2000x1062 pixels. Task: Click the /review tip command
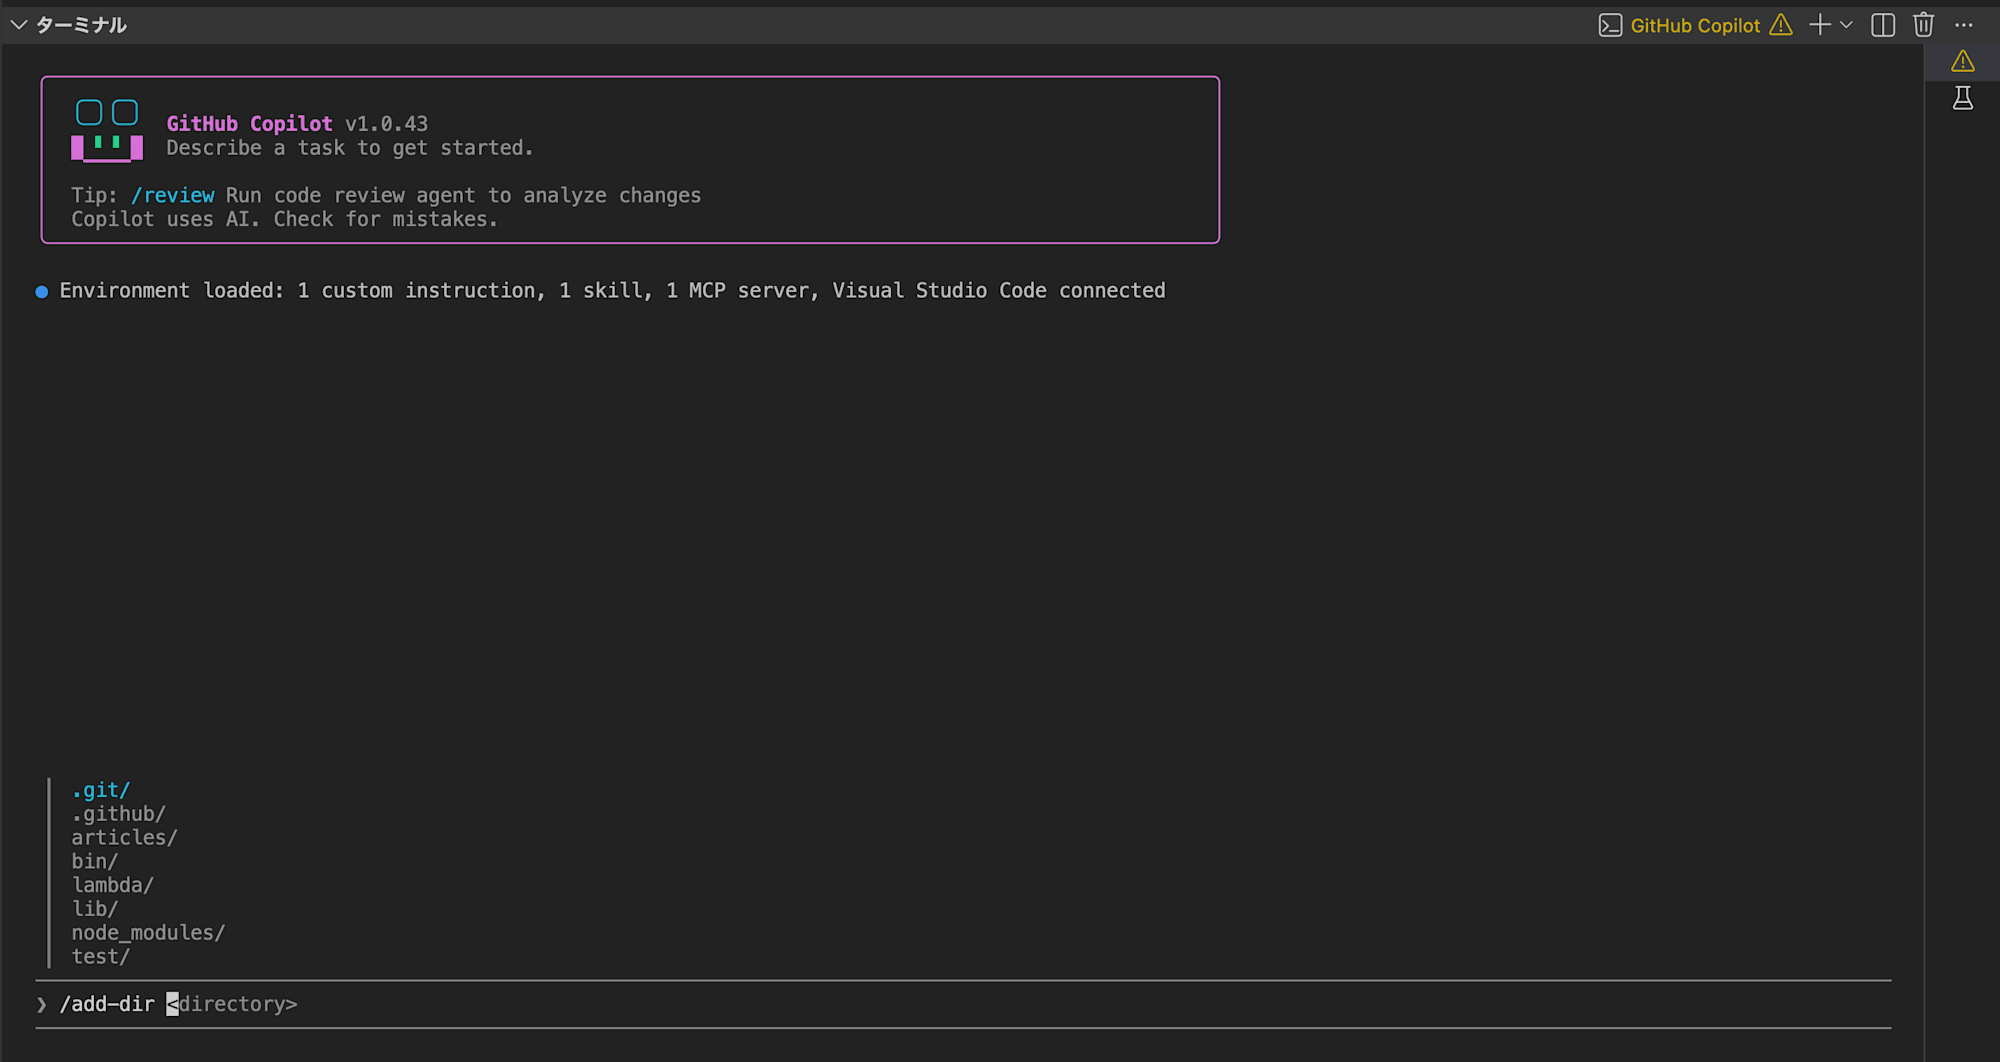(x=172, y=195)
